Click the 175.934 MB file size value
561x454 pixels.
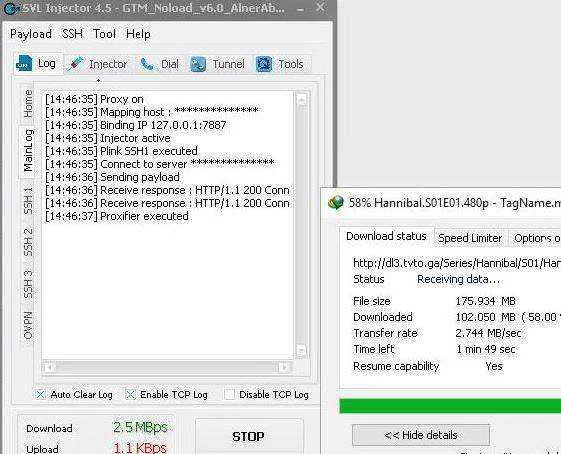point(486,301)
